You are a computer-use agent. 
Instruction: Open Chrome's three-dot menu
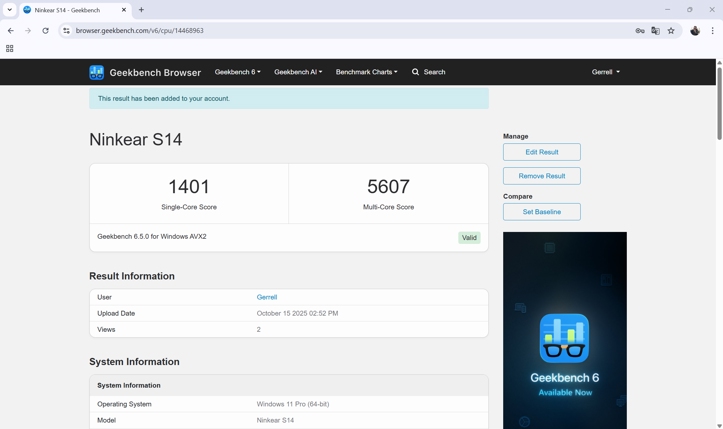(712, 31)
